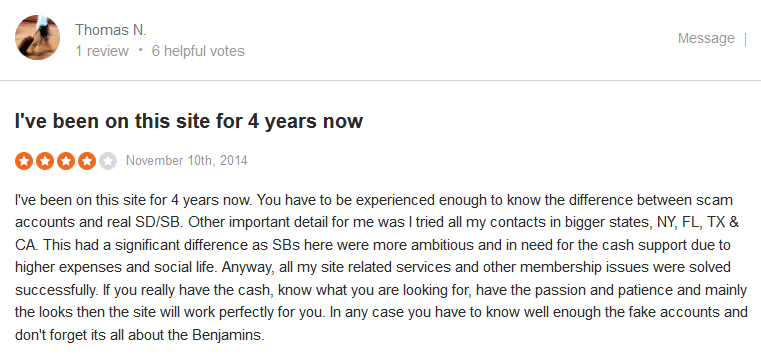Click the November 10th, 2014 date
Viewport: 761px width, 362px height.
[187, 161]
